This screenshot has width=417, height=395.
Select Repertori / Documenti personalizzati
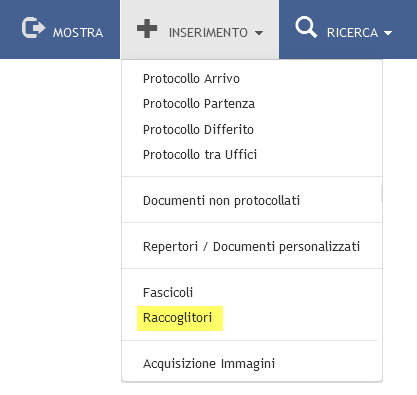tap(251, 247)
